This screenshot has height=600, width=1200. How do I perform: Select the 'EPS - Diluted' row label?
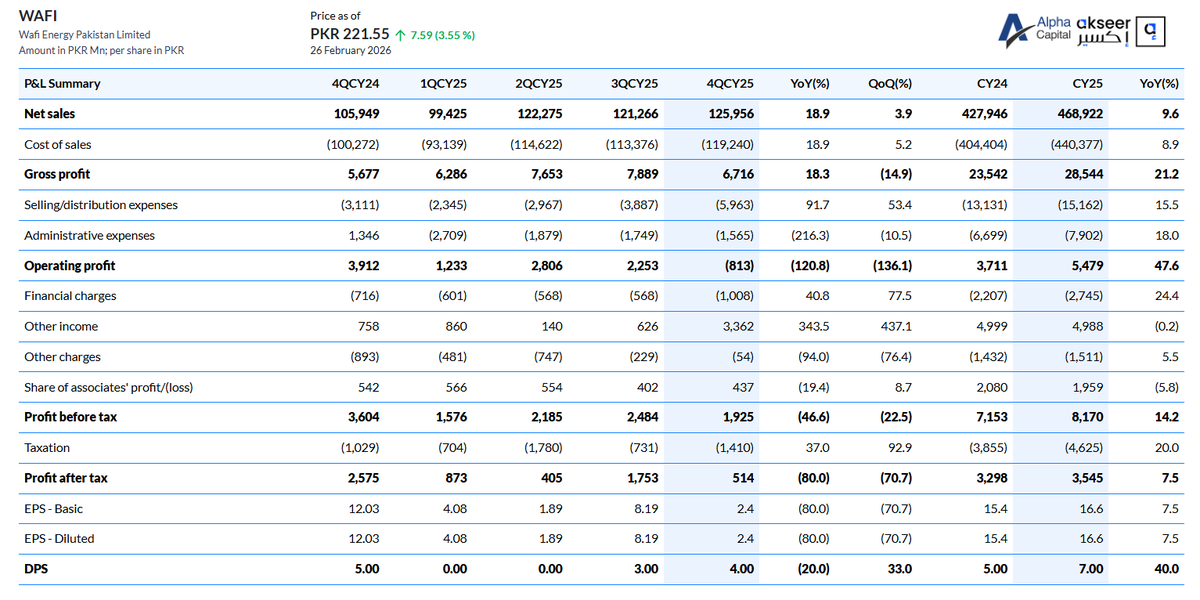click(x=59, y=538)
